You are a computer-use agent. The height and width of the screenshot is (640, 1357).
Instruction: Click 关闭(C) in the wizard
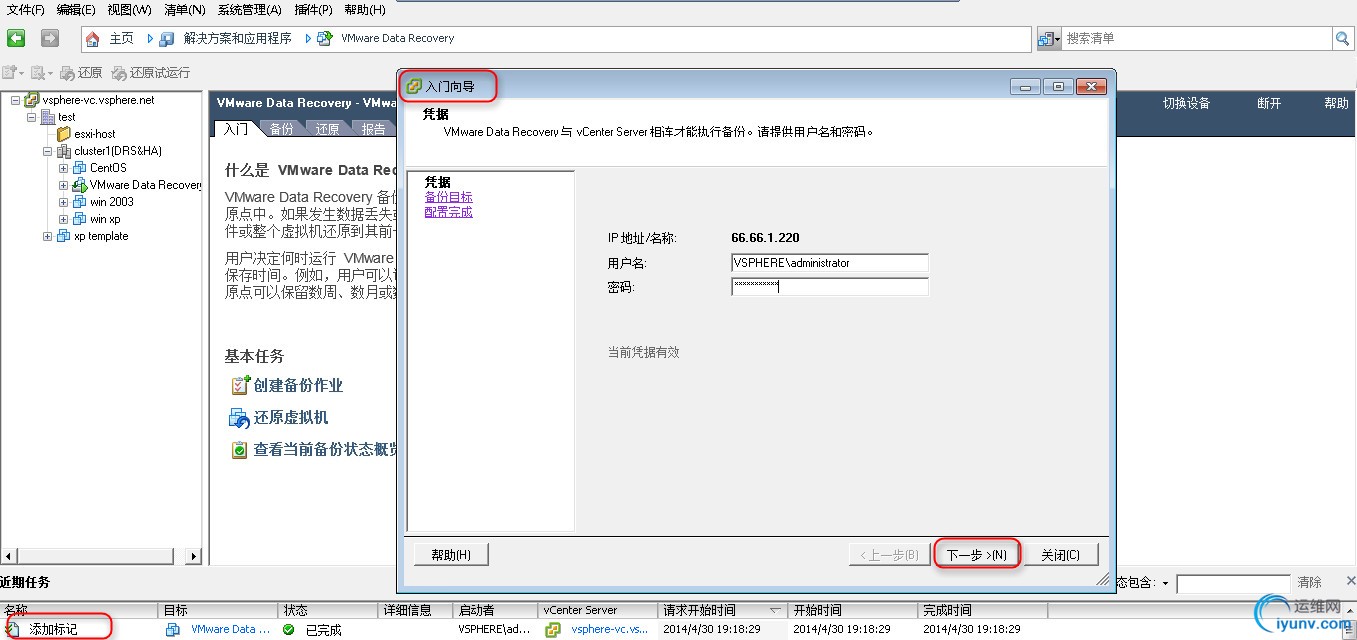[1061, 555]
